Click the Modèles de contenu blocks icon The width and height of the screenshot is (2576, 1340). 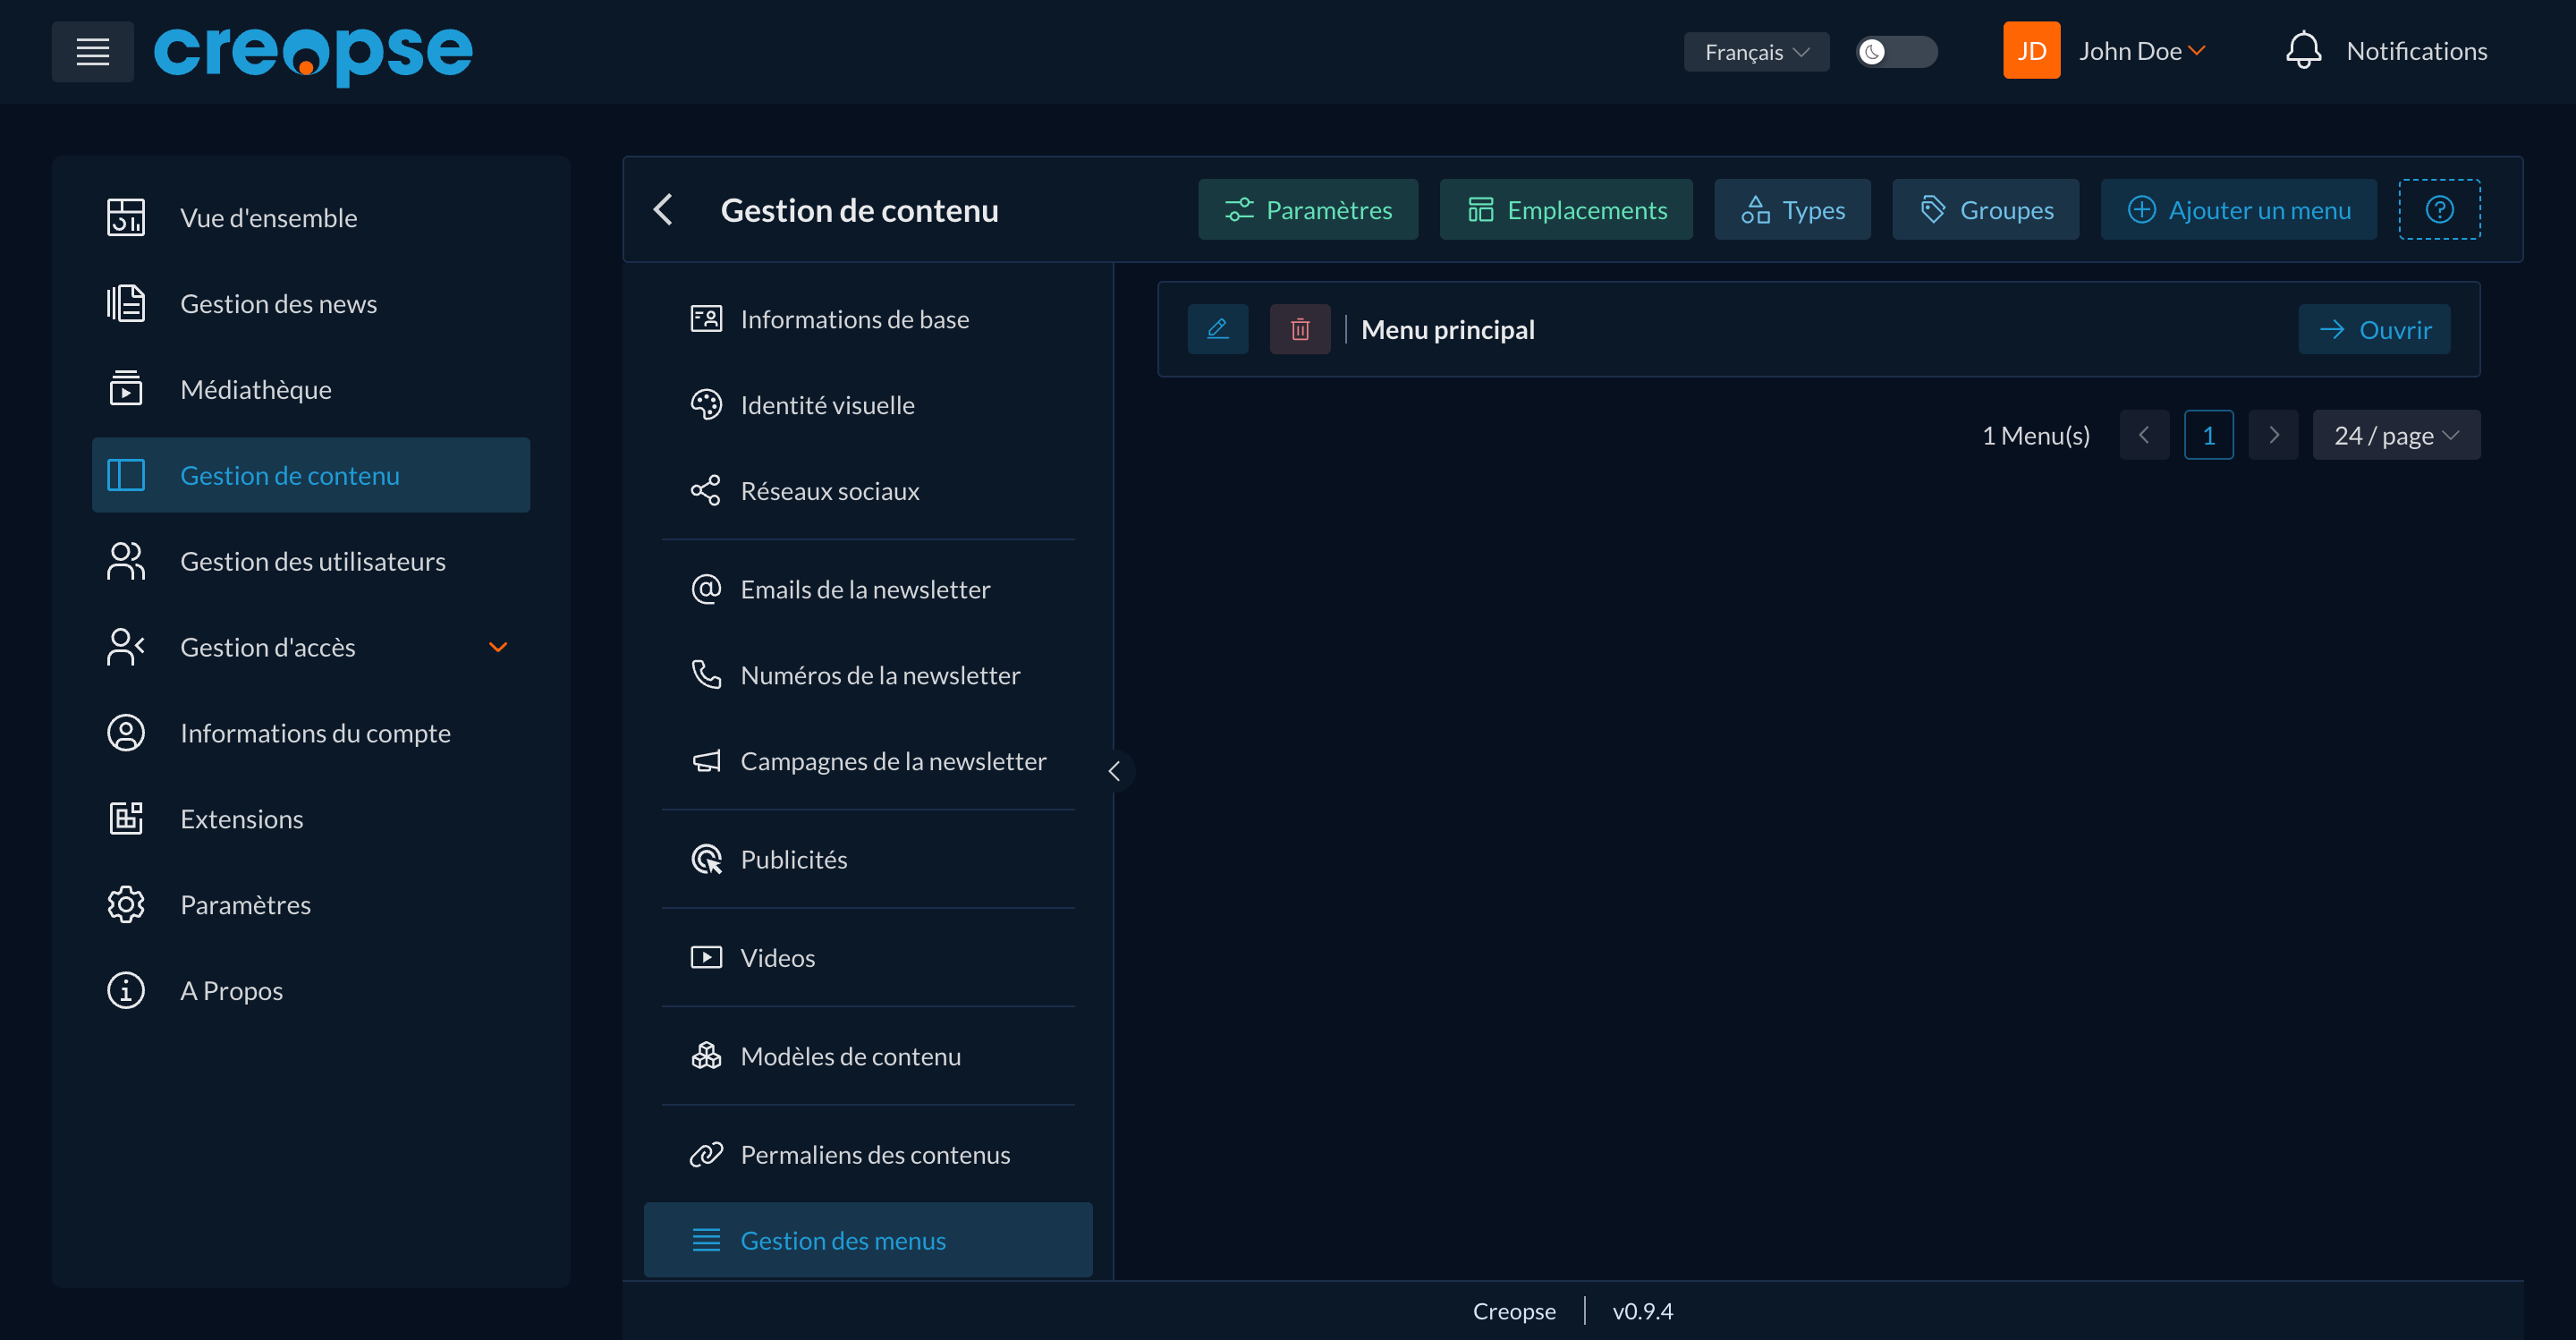pyautogui.click(x=706, y=1055)
